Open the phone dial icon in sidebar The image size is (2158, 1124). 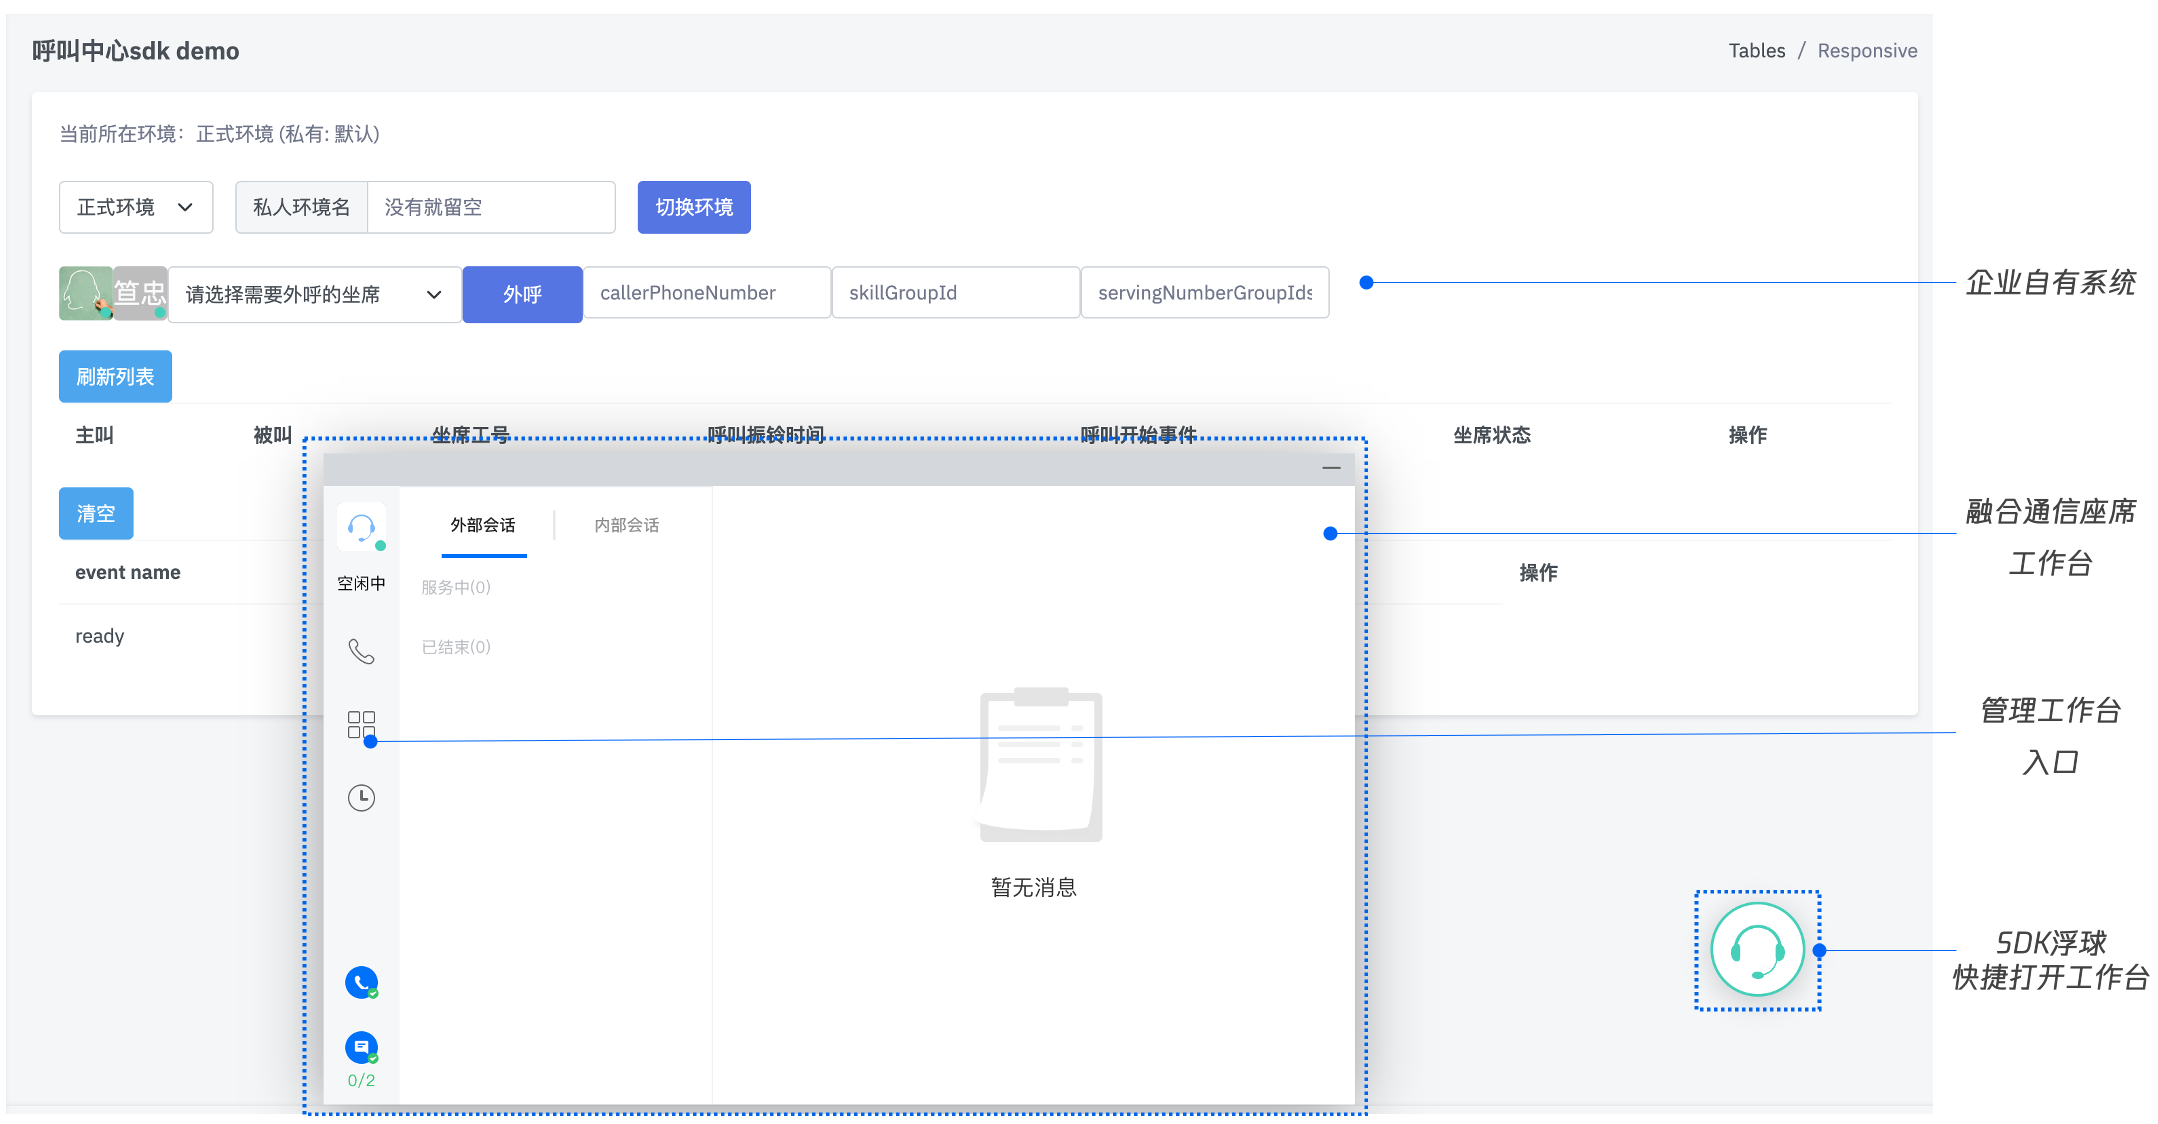click(x=361, y=652)
